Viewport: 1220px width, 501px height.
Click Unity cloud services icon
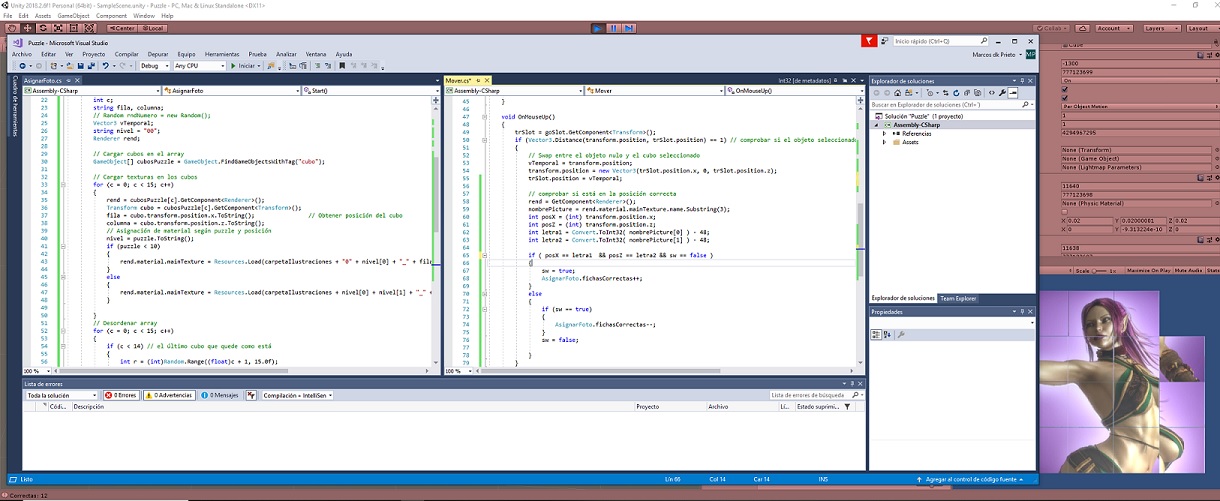[1083, 28]
